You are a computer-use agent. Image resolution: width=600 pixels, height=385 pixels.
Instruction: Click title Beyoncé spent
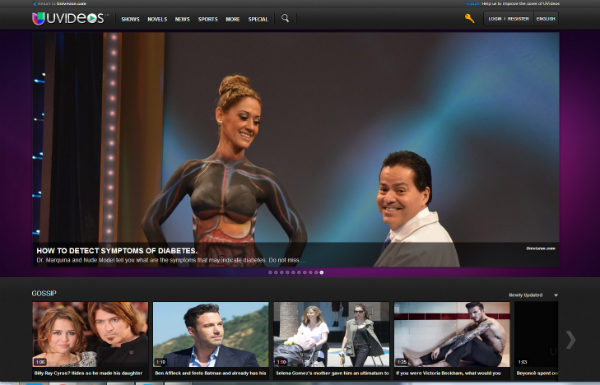click(x=537, y=373)
